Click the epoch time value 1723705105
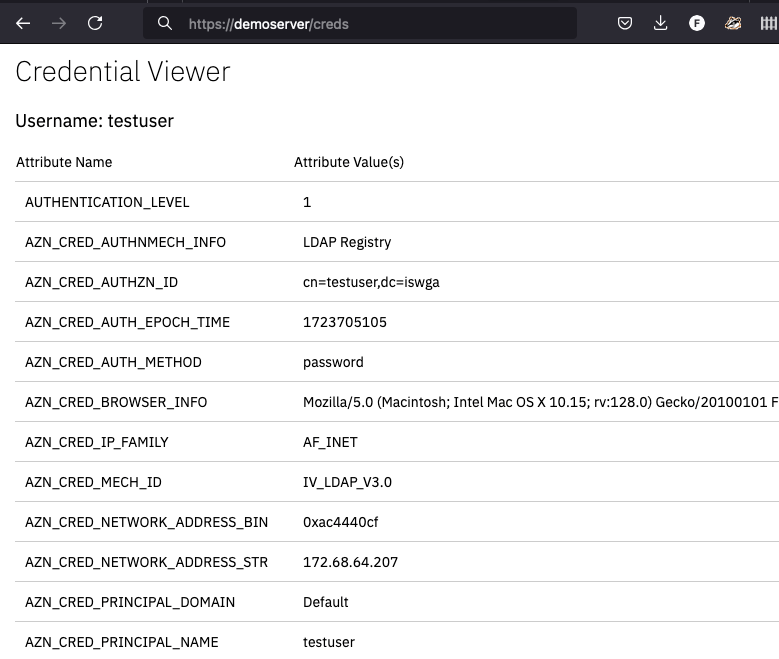 [x=345, y=322]
